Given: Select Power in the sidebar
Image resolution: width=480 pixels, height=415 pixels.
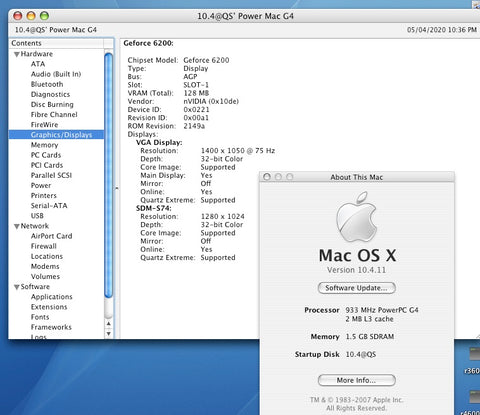Looking at the screenshot, I should [41, 185].
